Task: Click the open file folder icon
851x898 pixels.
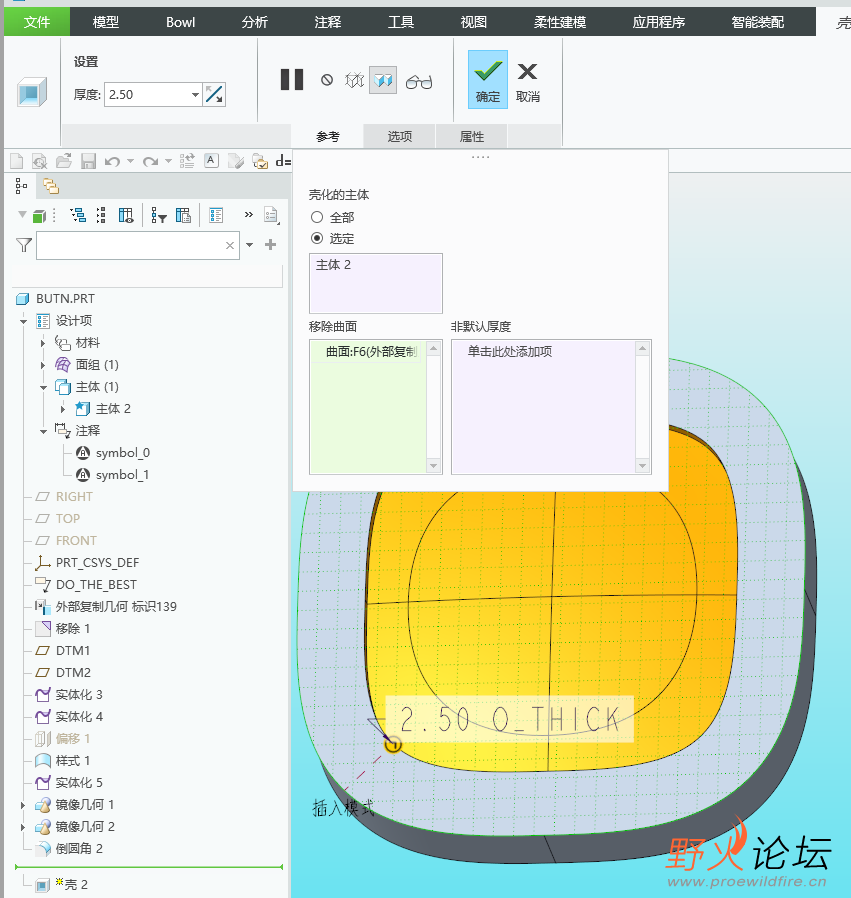Action: point(64,162)
